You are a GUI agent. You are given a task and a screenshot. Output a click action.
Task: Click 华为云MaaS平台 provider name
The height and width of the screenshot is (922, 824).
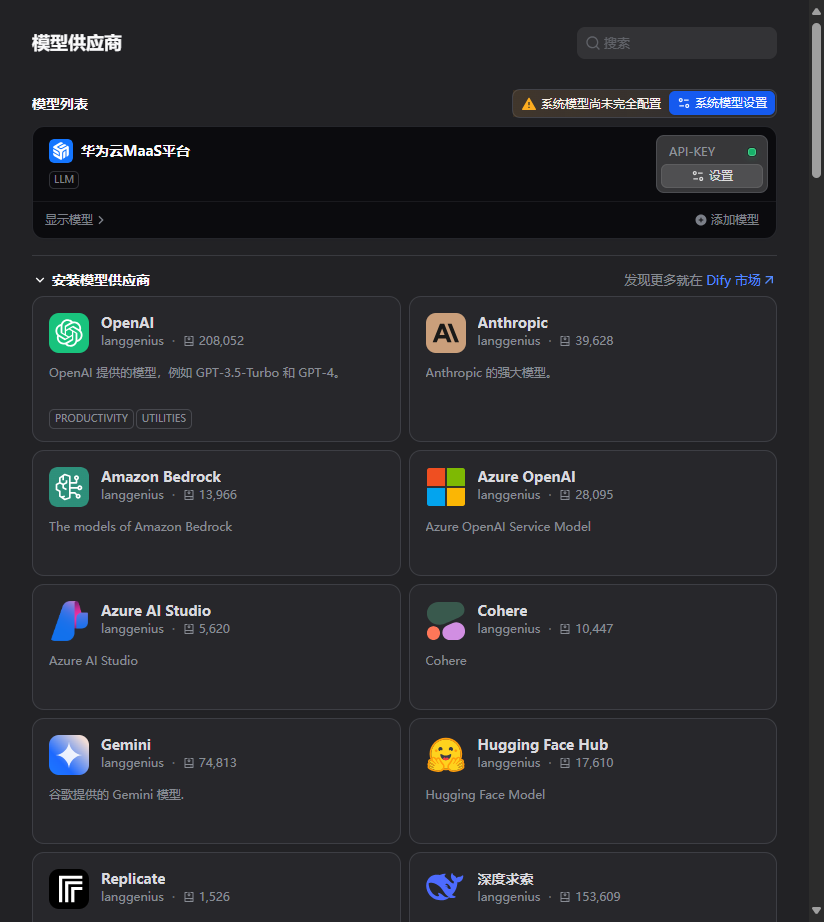135,151
